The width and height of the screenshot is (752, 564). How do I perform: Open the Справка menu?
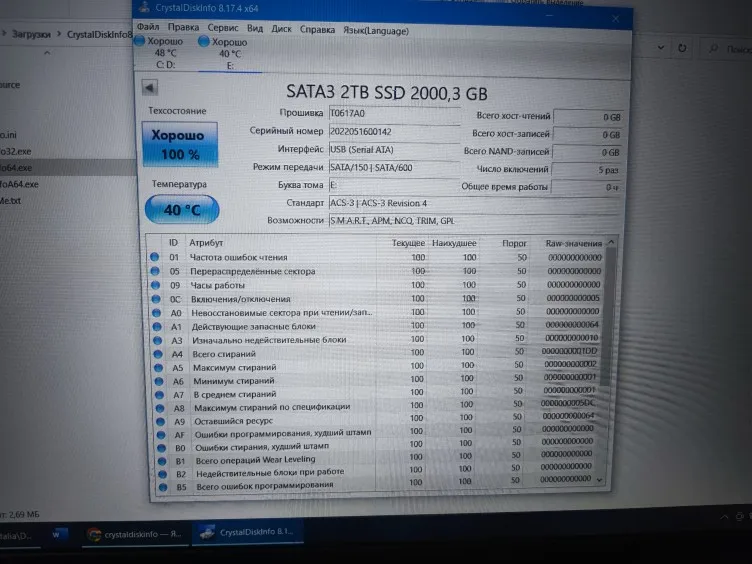pos(317,30)
